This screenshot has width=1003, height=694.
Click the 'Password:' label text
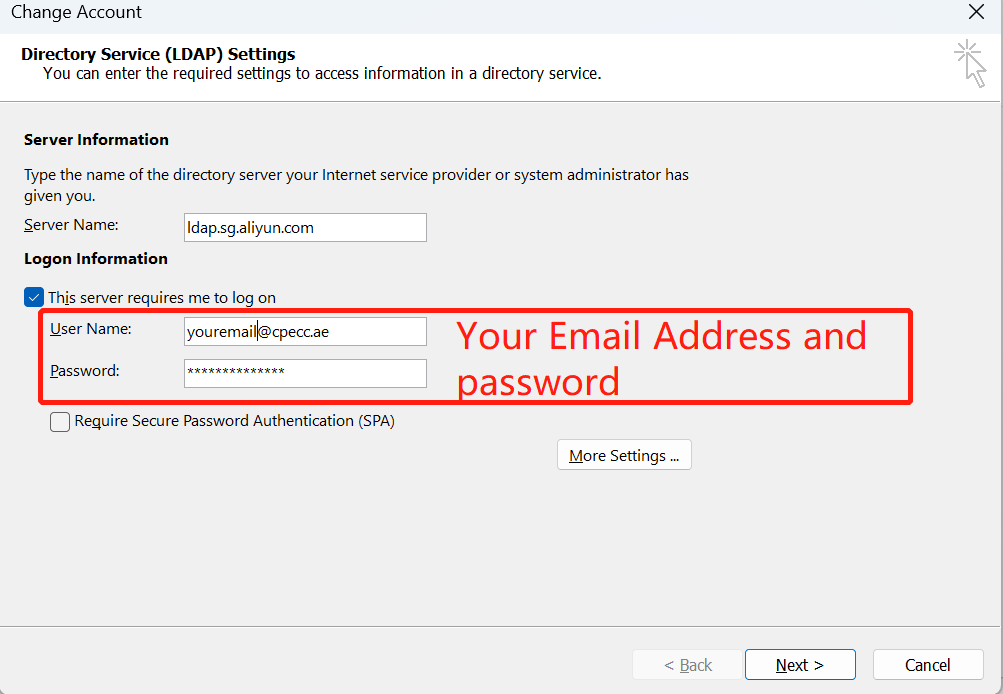(85, 371)
